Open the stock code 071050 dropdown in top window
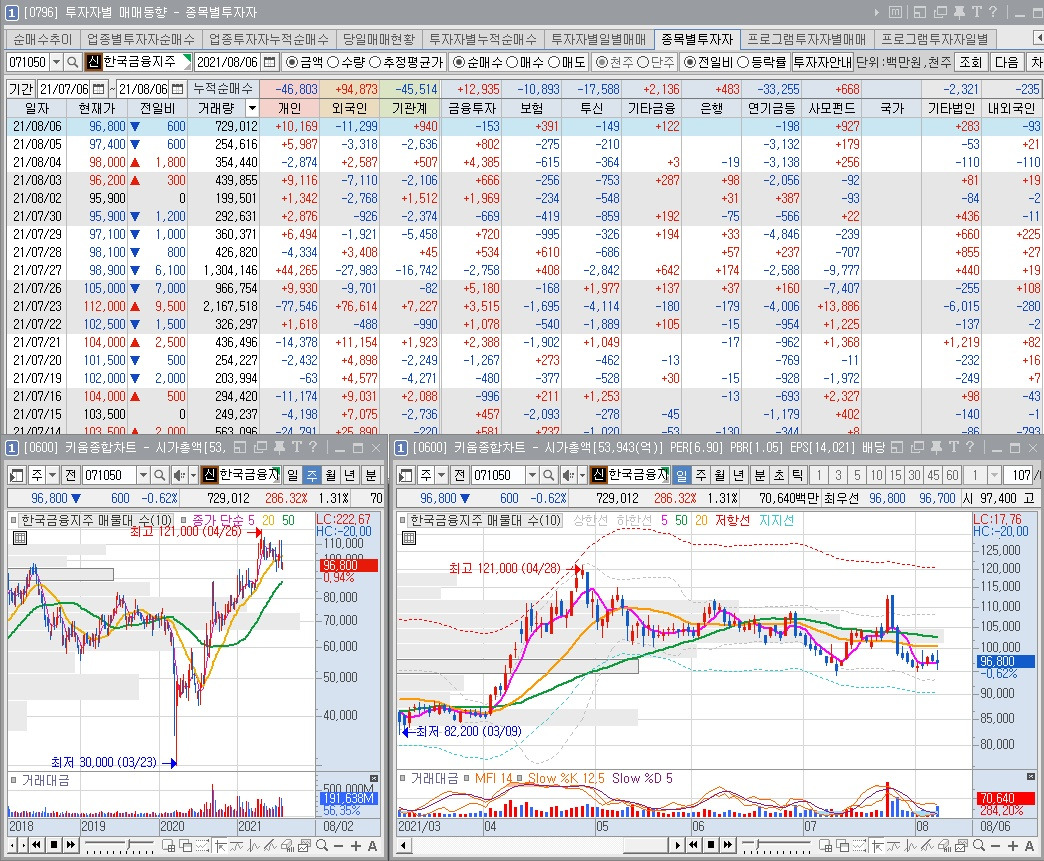1044x861 pixels. pos(57,62)
